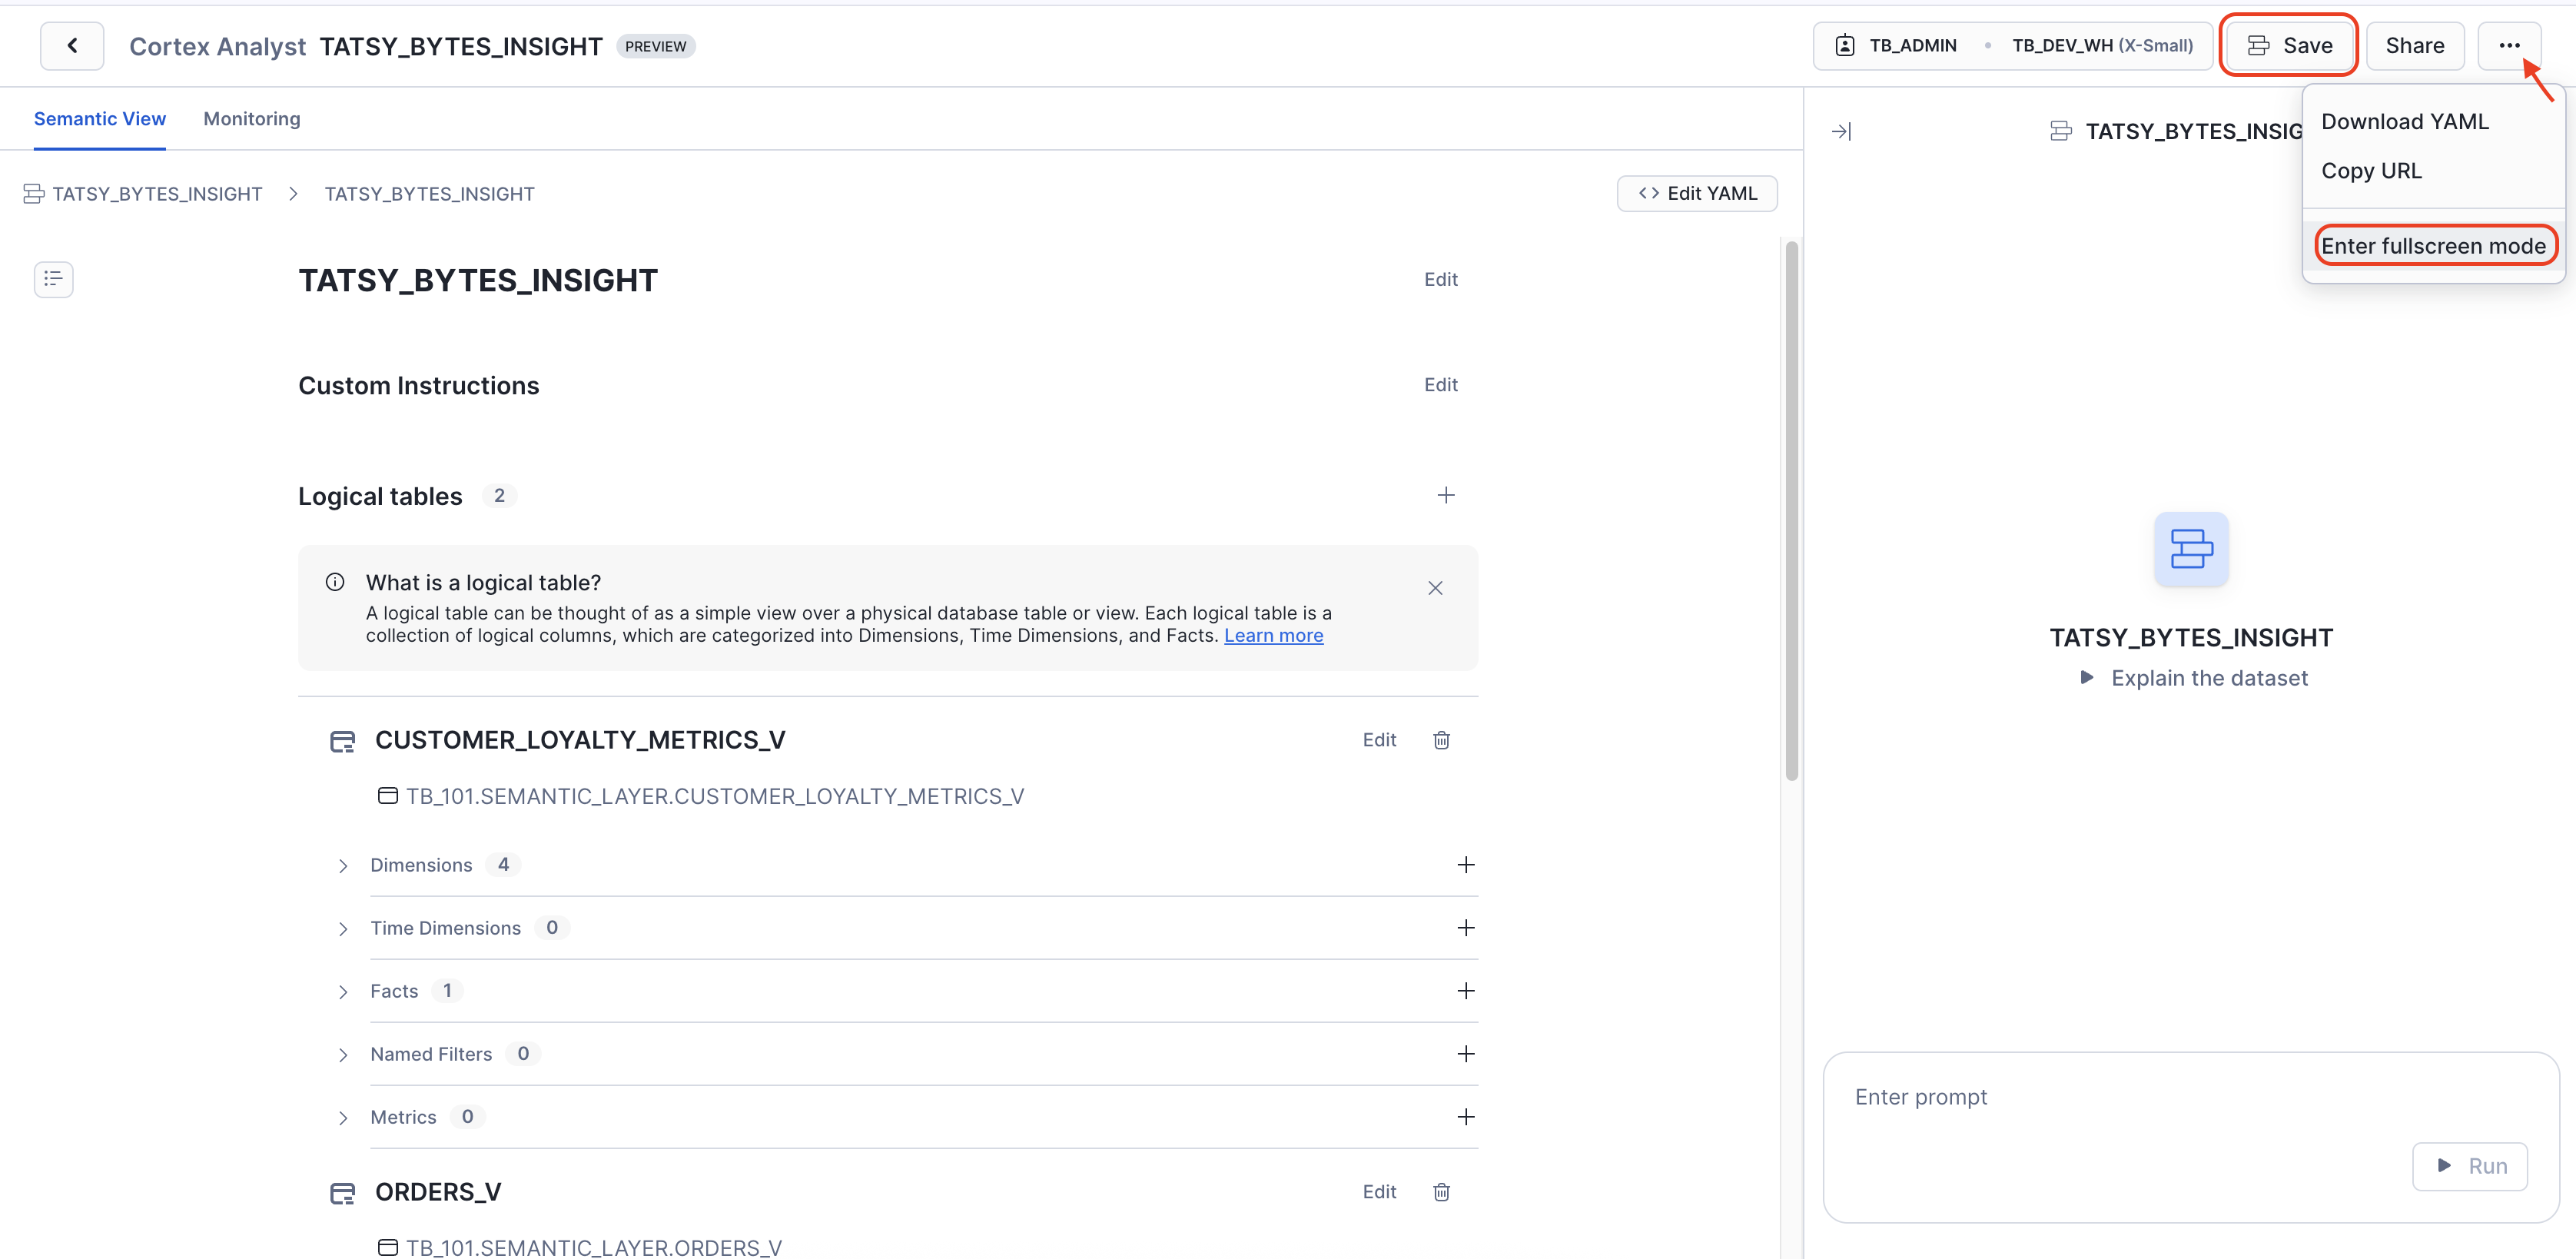The height and width of the screenshot is (1259, 2576).
Task: Open the Learn more link
Action: [1273, 636]
